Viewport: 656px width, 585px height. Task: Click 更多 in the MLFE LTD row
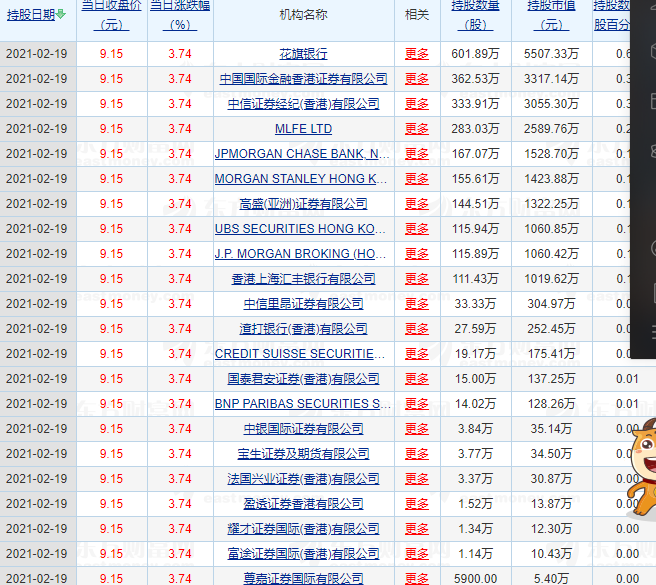click(417, 129)
